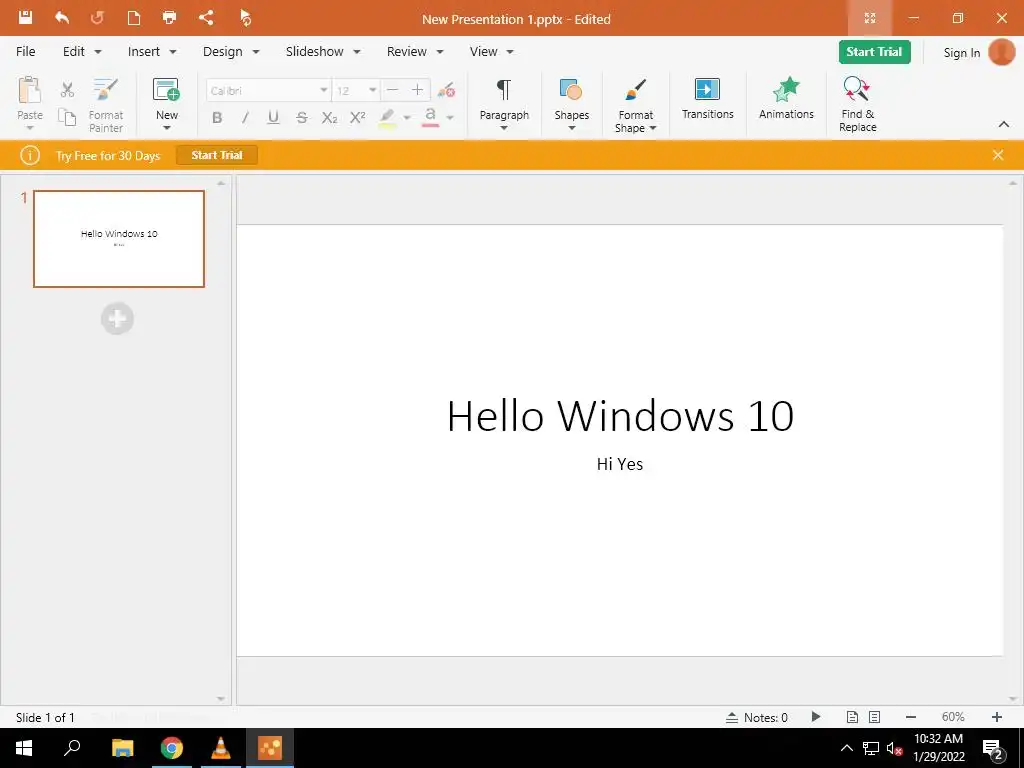1024x768 pixels.
Task: Expand highlight color dropdown arrow
Action: 407,118
